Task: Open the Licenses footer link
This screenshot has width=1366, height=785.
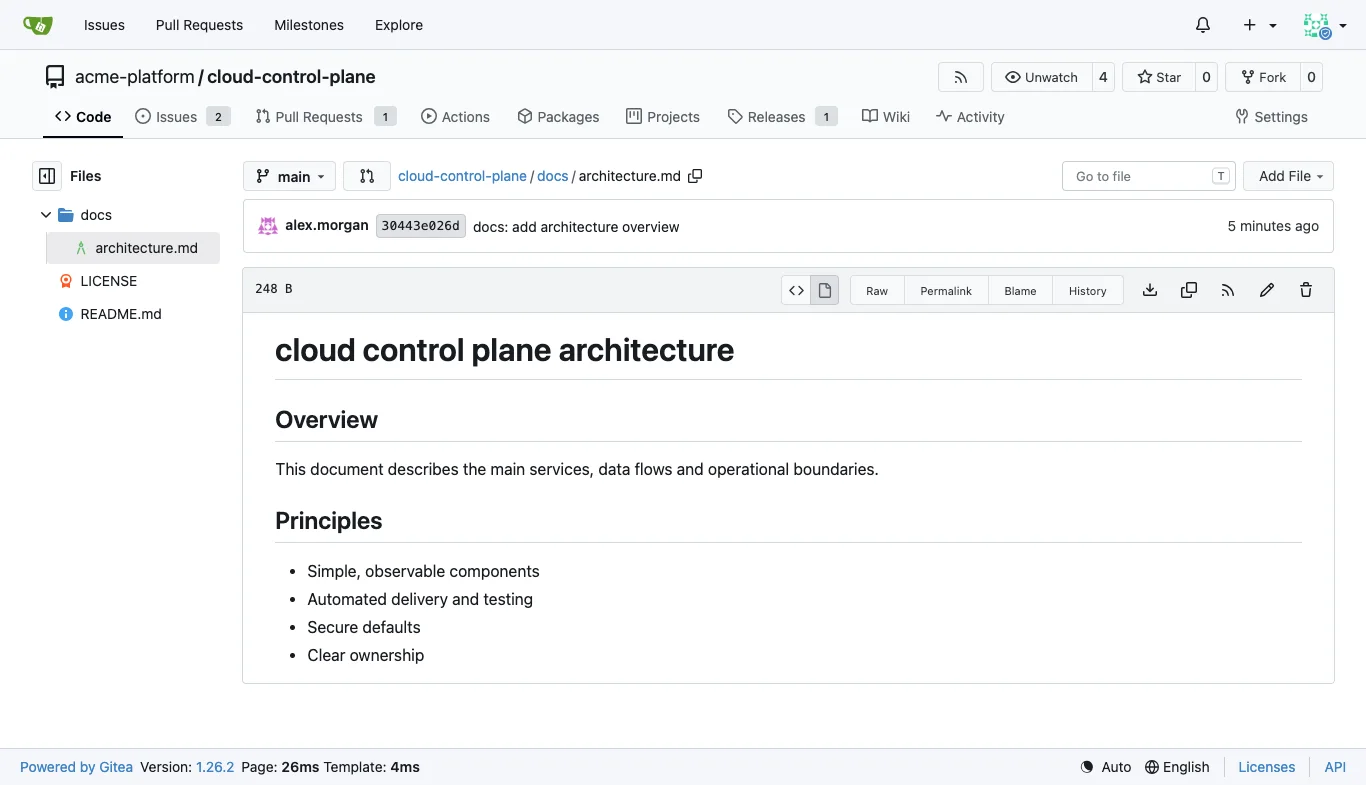Action: [1266, 767]
